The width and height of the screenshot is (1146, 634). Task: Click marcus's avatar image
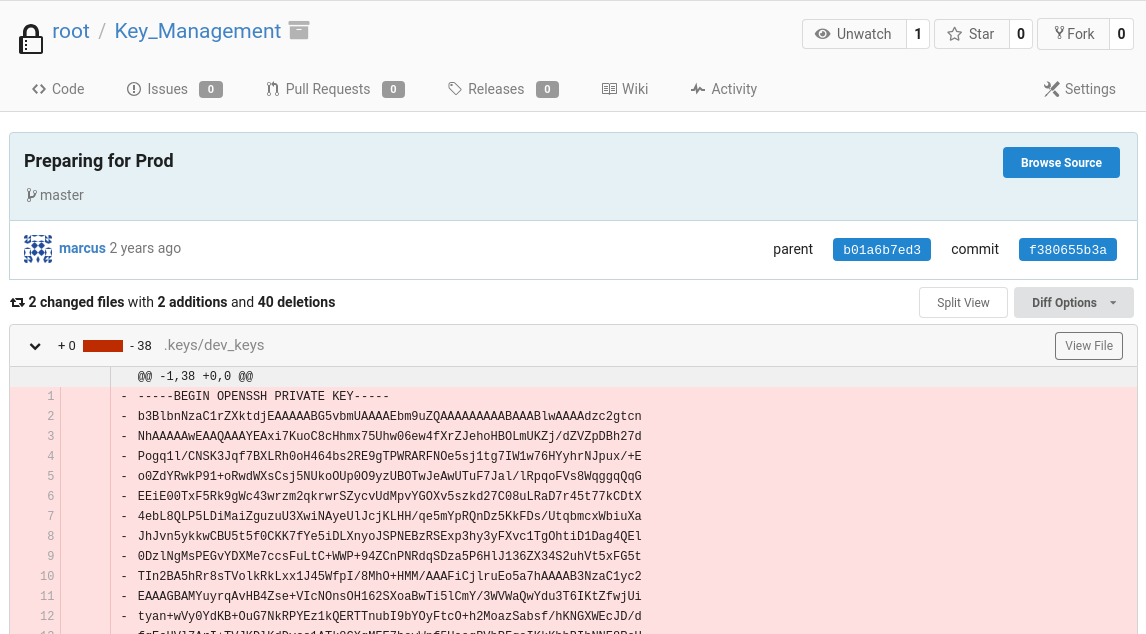pyautogui.click(x=38, y=249)
